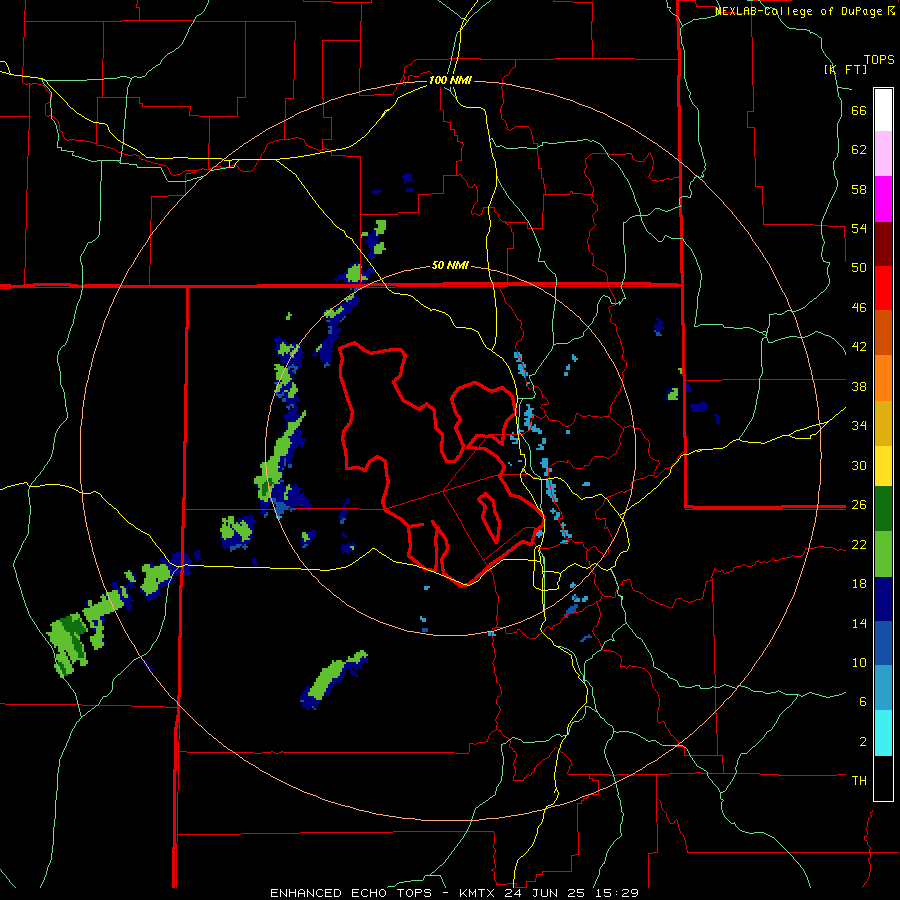Select the light green legend swatch
900x900 pixels.
883,554
